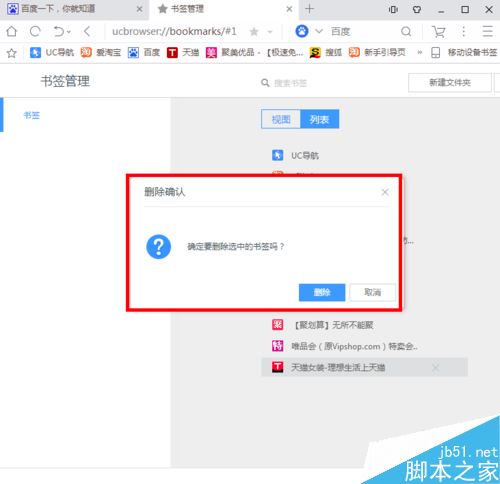Click the red T icon of 天猫女装 row
The height and width of the screenshot is (484, 500).
click(277, 367)
